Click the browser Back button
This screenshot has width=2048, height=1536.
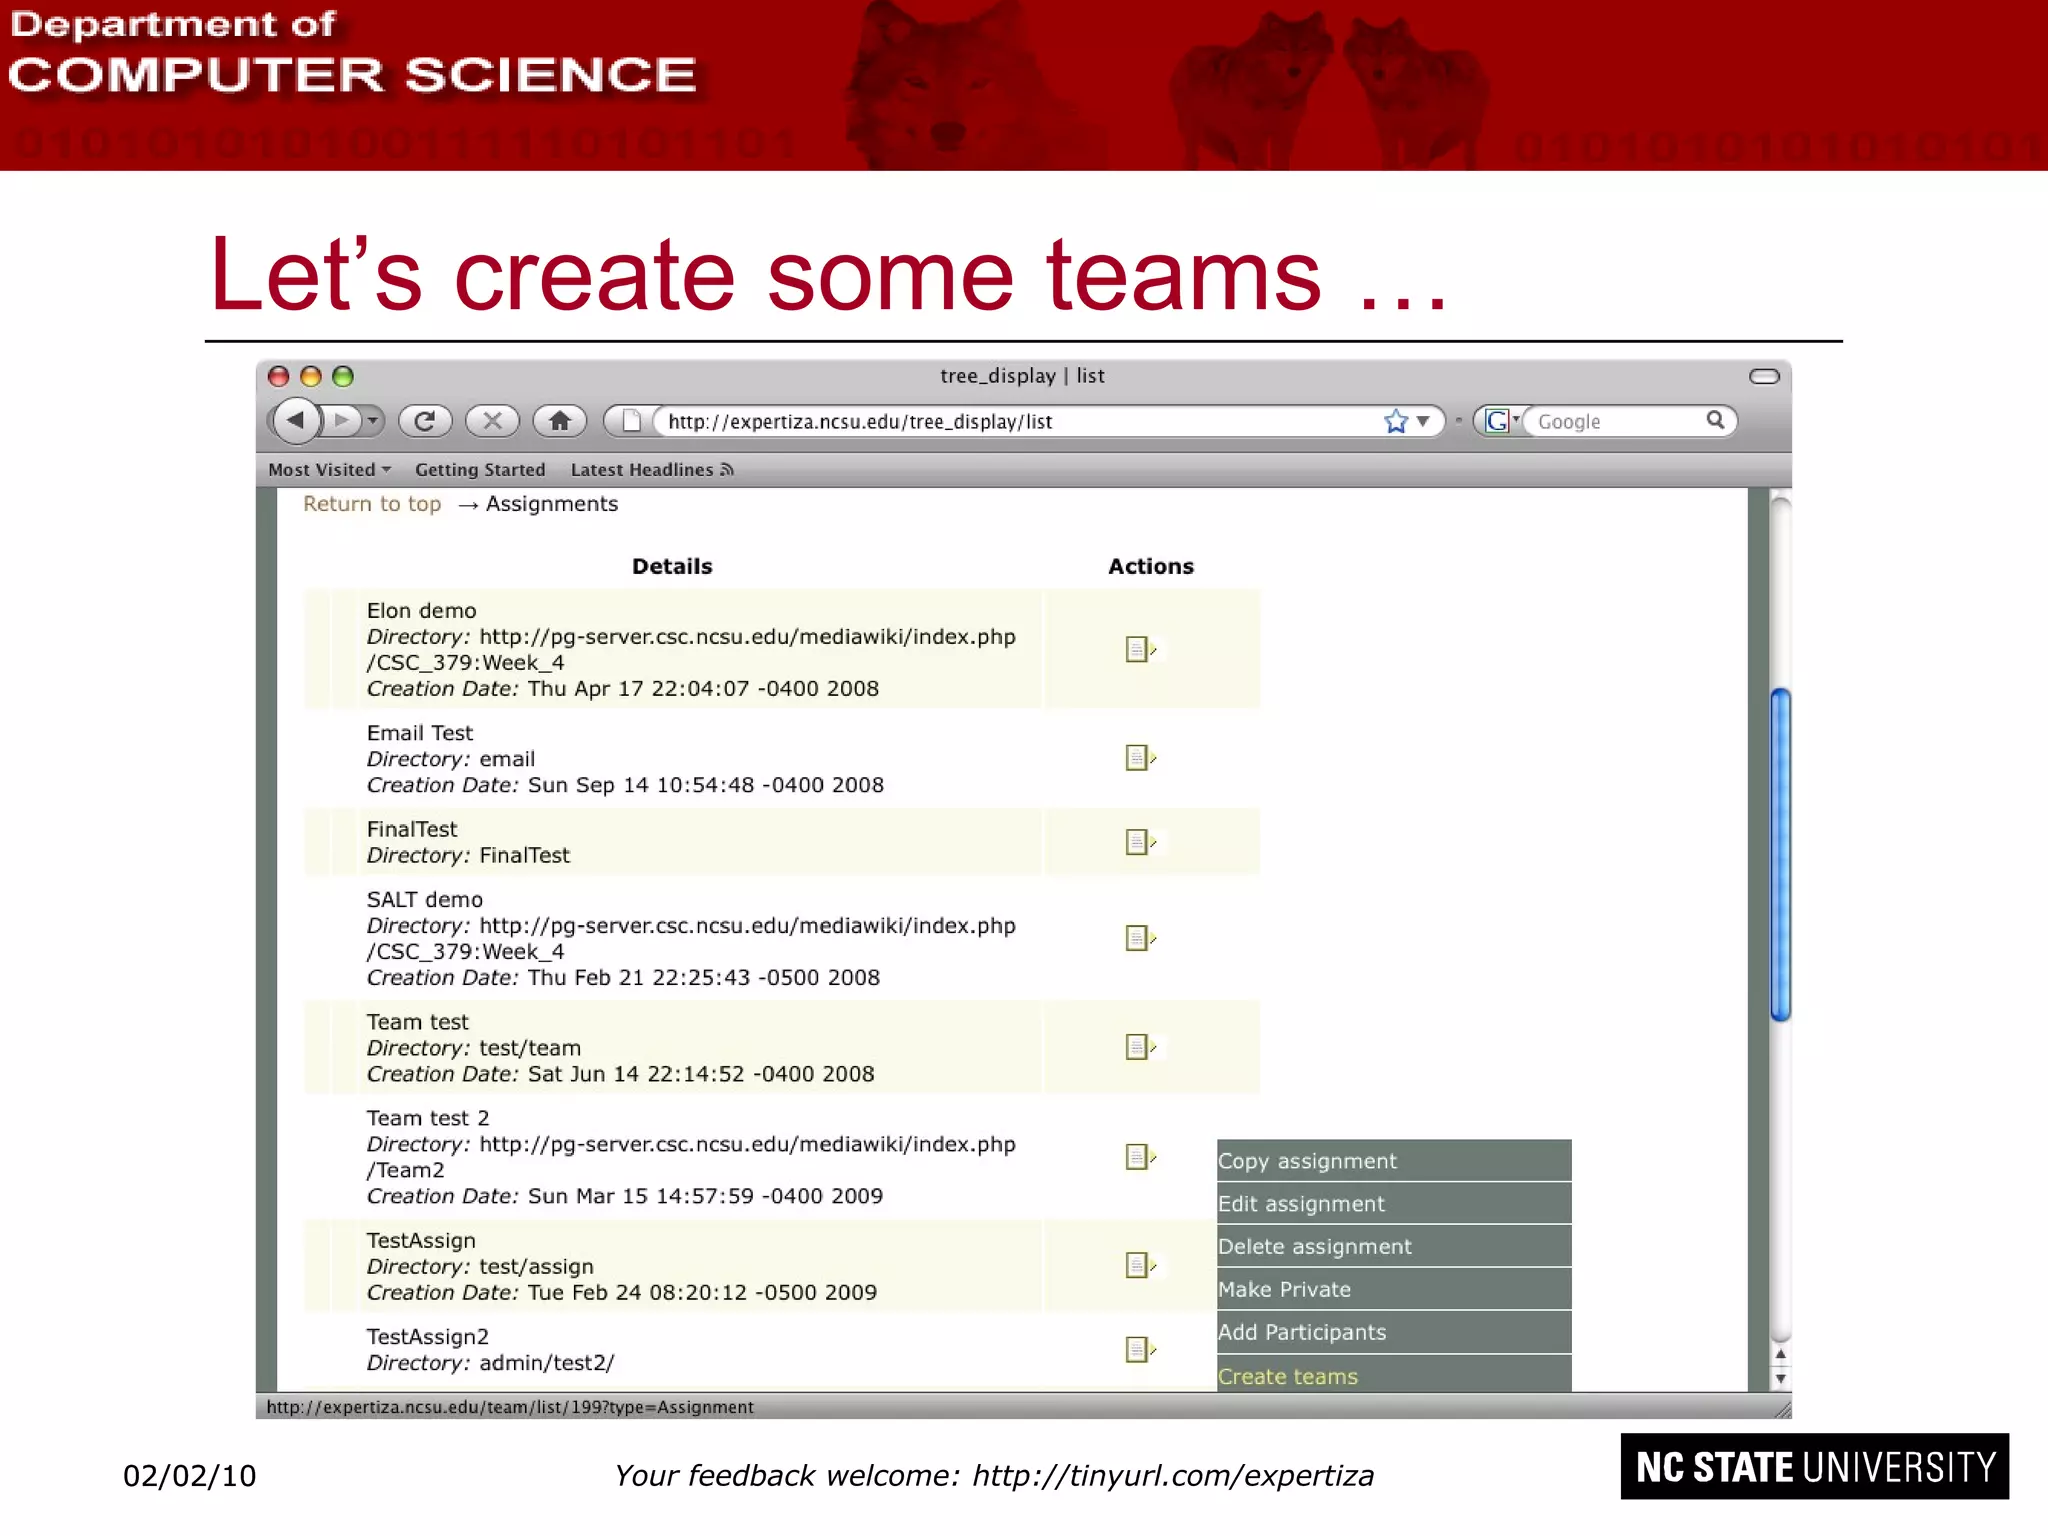click(x=296, y=421)
